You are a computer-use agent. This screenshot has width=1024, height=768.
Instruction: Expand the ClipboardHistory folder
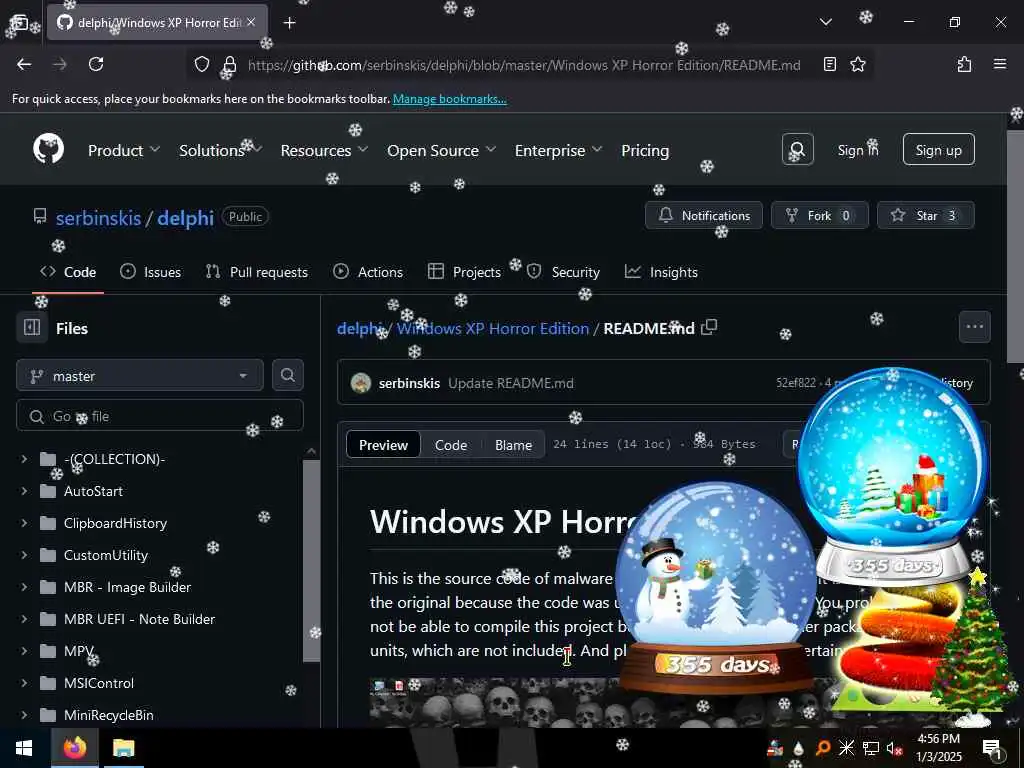coord(24,523)
